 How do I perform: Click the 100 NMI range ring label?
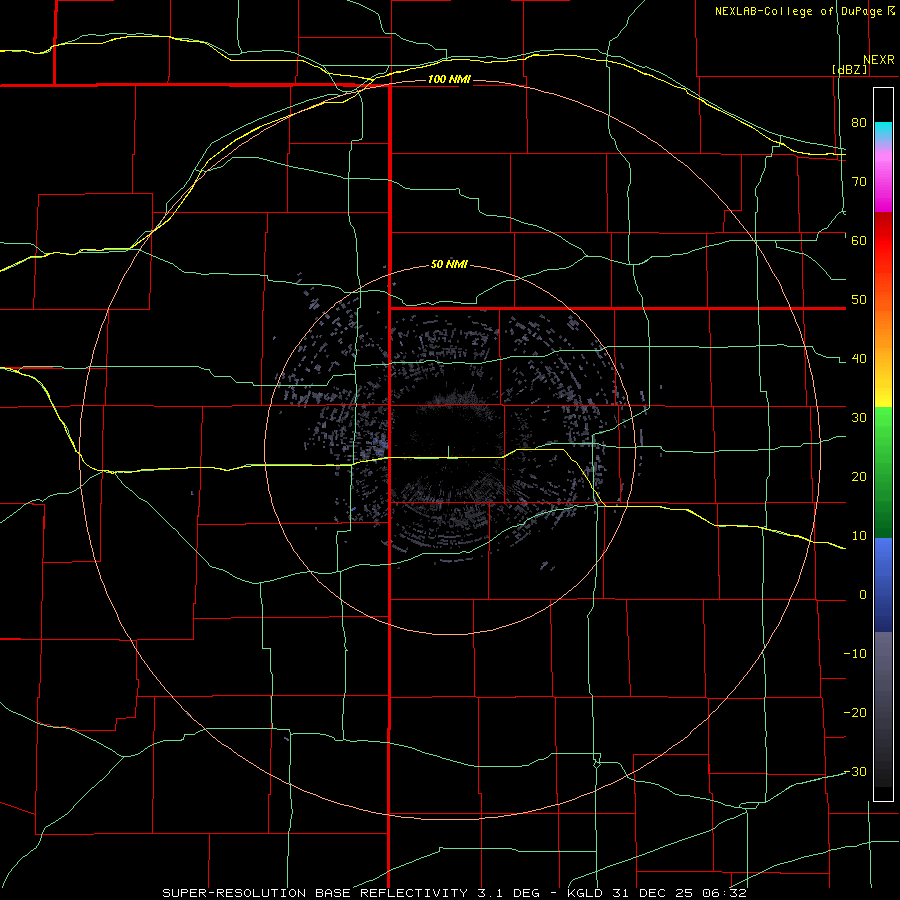click(x=449, y=79)
